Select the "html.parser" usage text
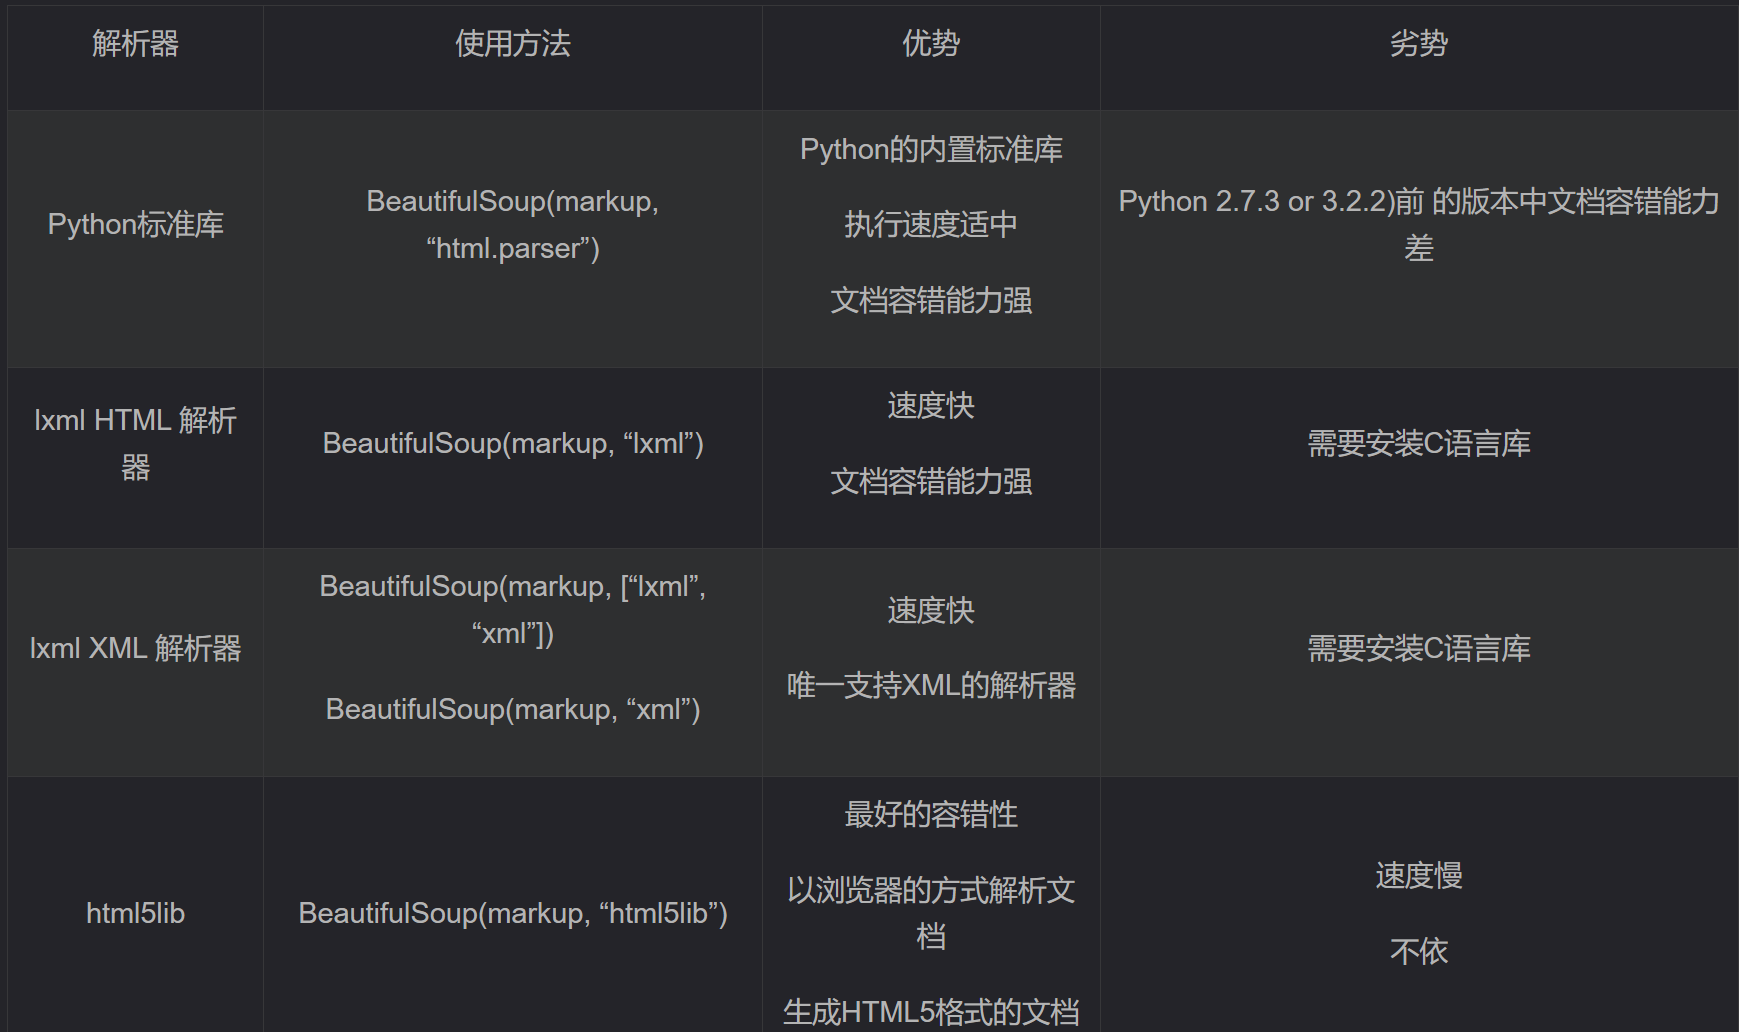The image size is (1739, 1032). click(x=512, y=248)
